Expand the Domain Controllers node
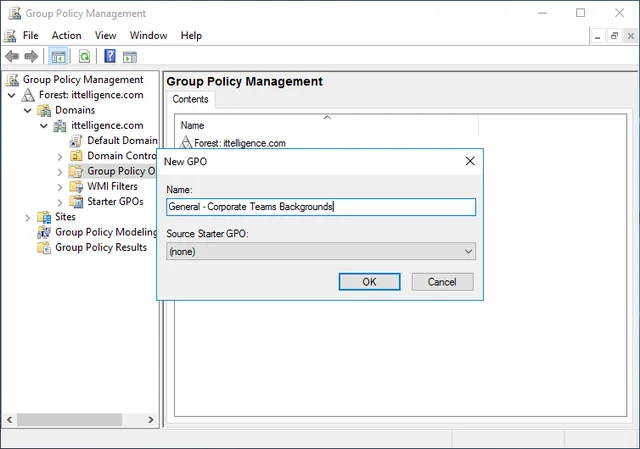 [x=60, y=157]
